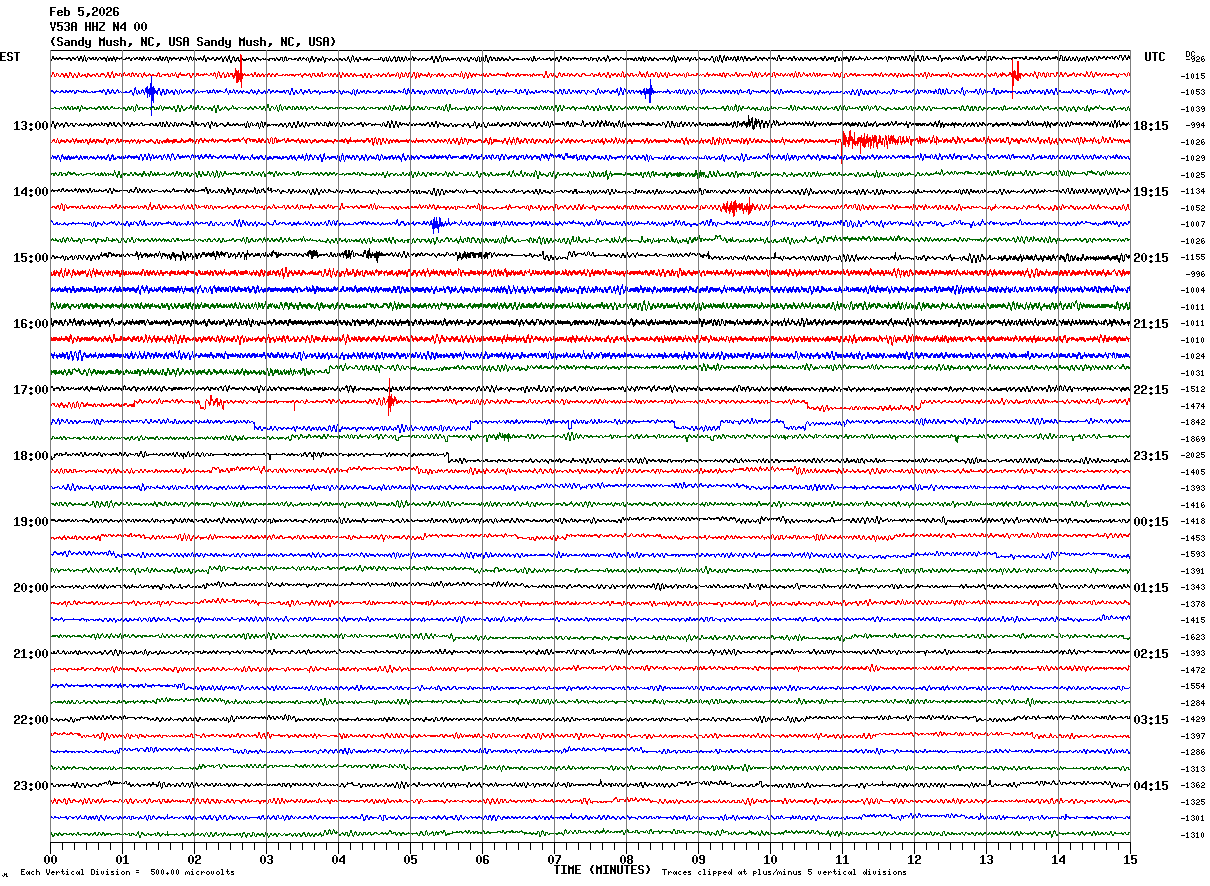This screenshot has width=1210, height=886.
Task: Click the DC offset value "-1155"
Action: pos(1193,257)
